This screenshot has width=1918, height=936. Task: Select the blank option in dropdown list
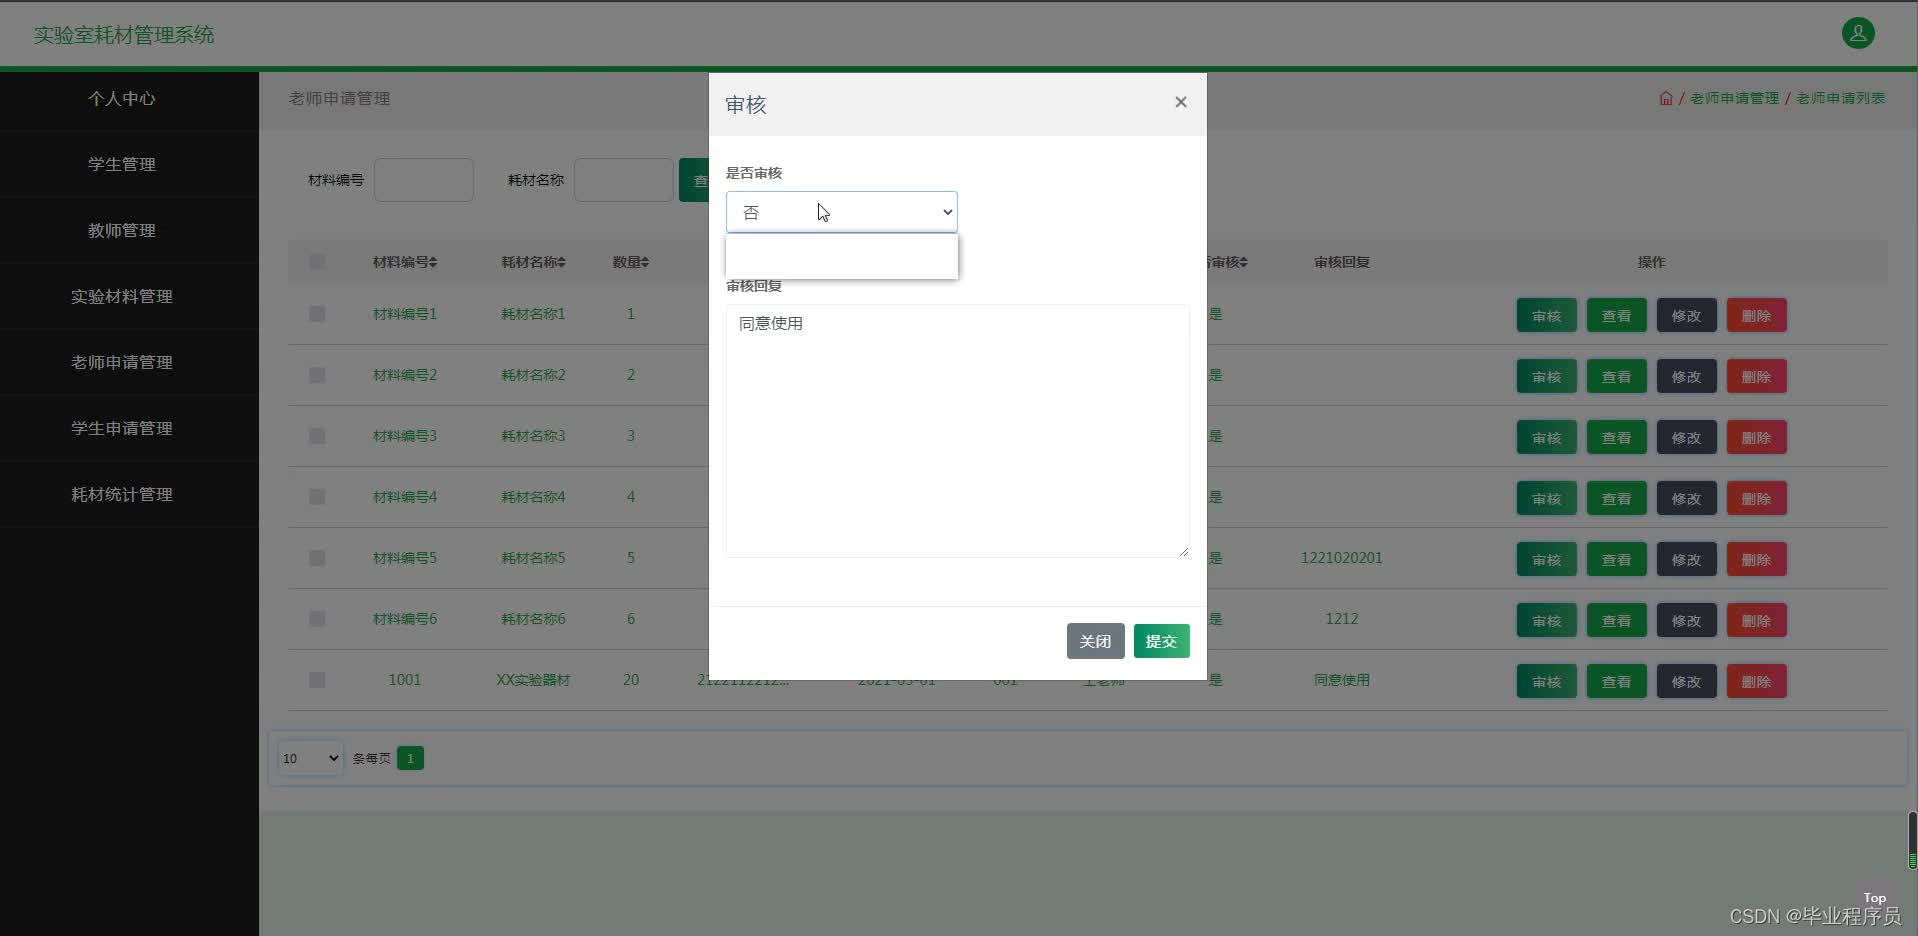(841, 257)
